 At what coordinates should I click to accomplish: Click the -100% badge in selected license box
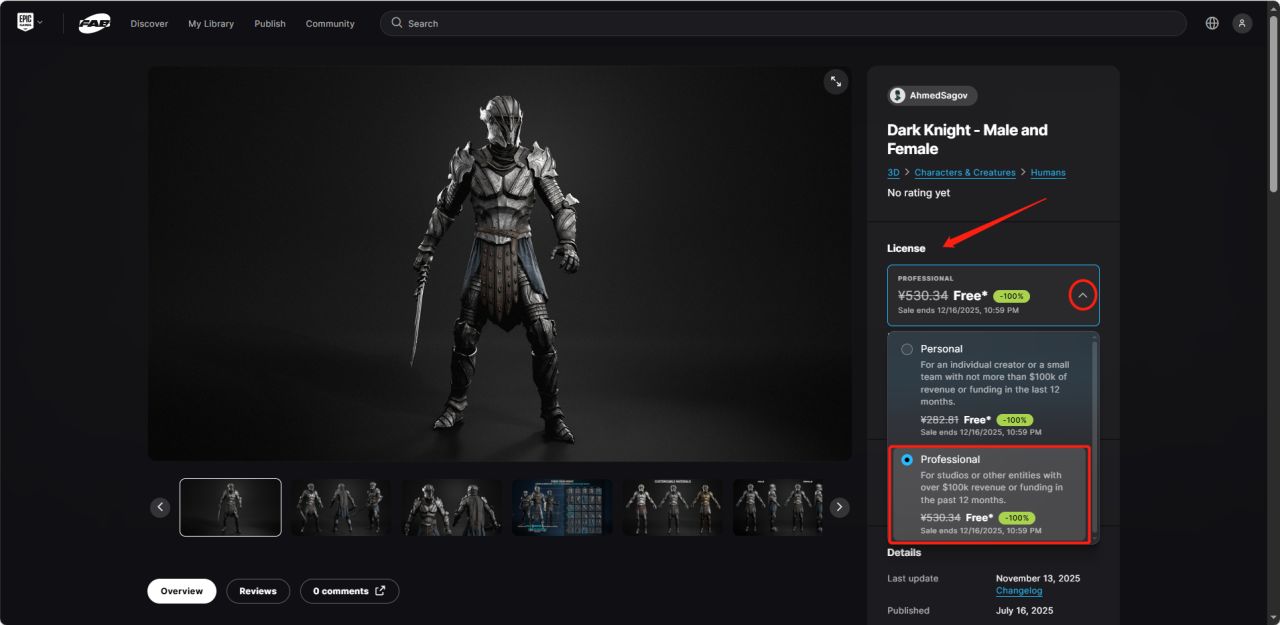pyautogui.click(x=1011, y=296)
